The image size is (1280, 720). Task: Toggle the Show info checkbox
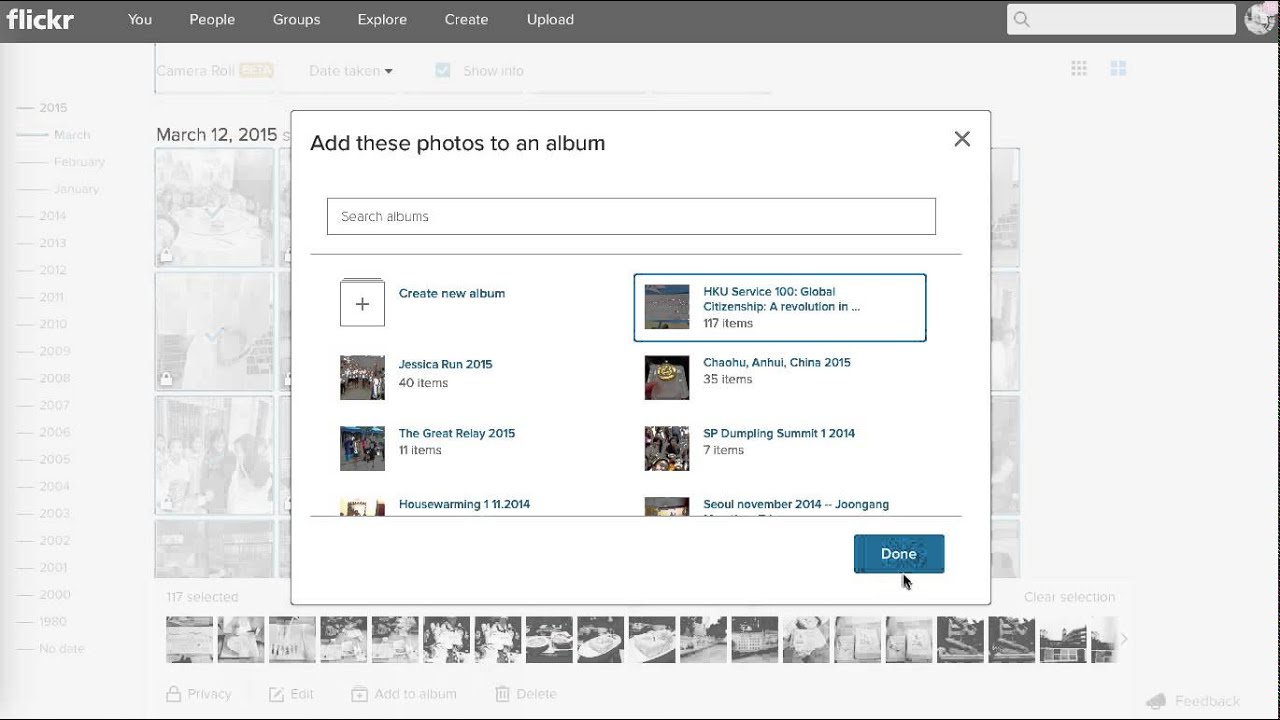point(443,70)
